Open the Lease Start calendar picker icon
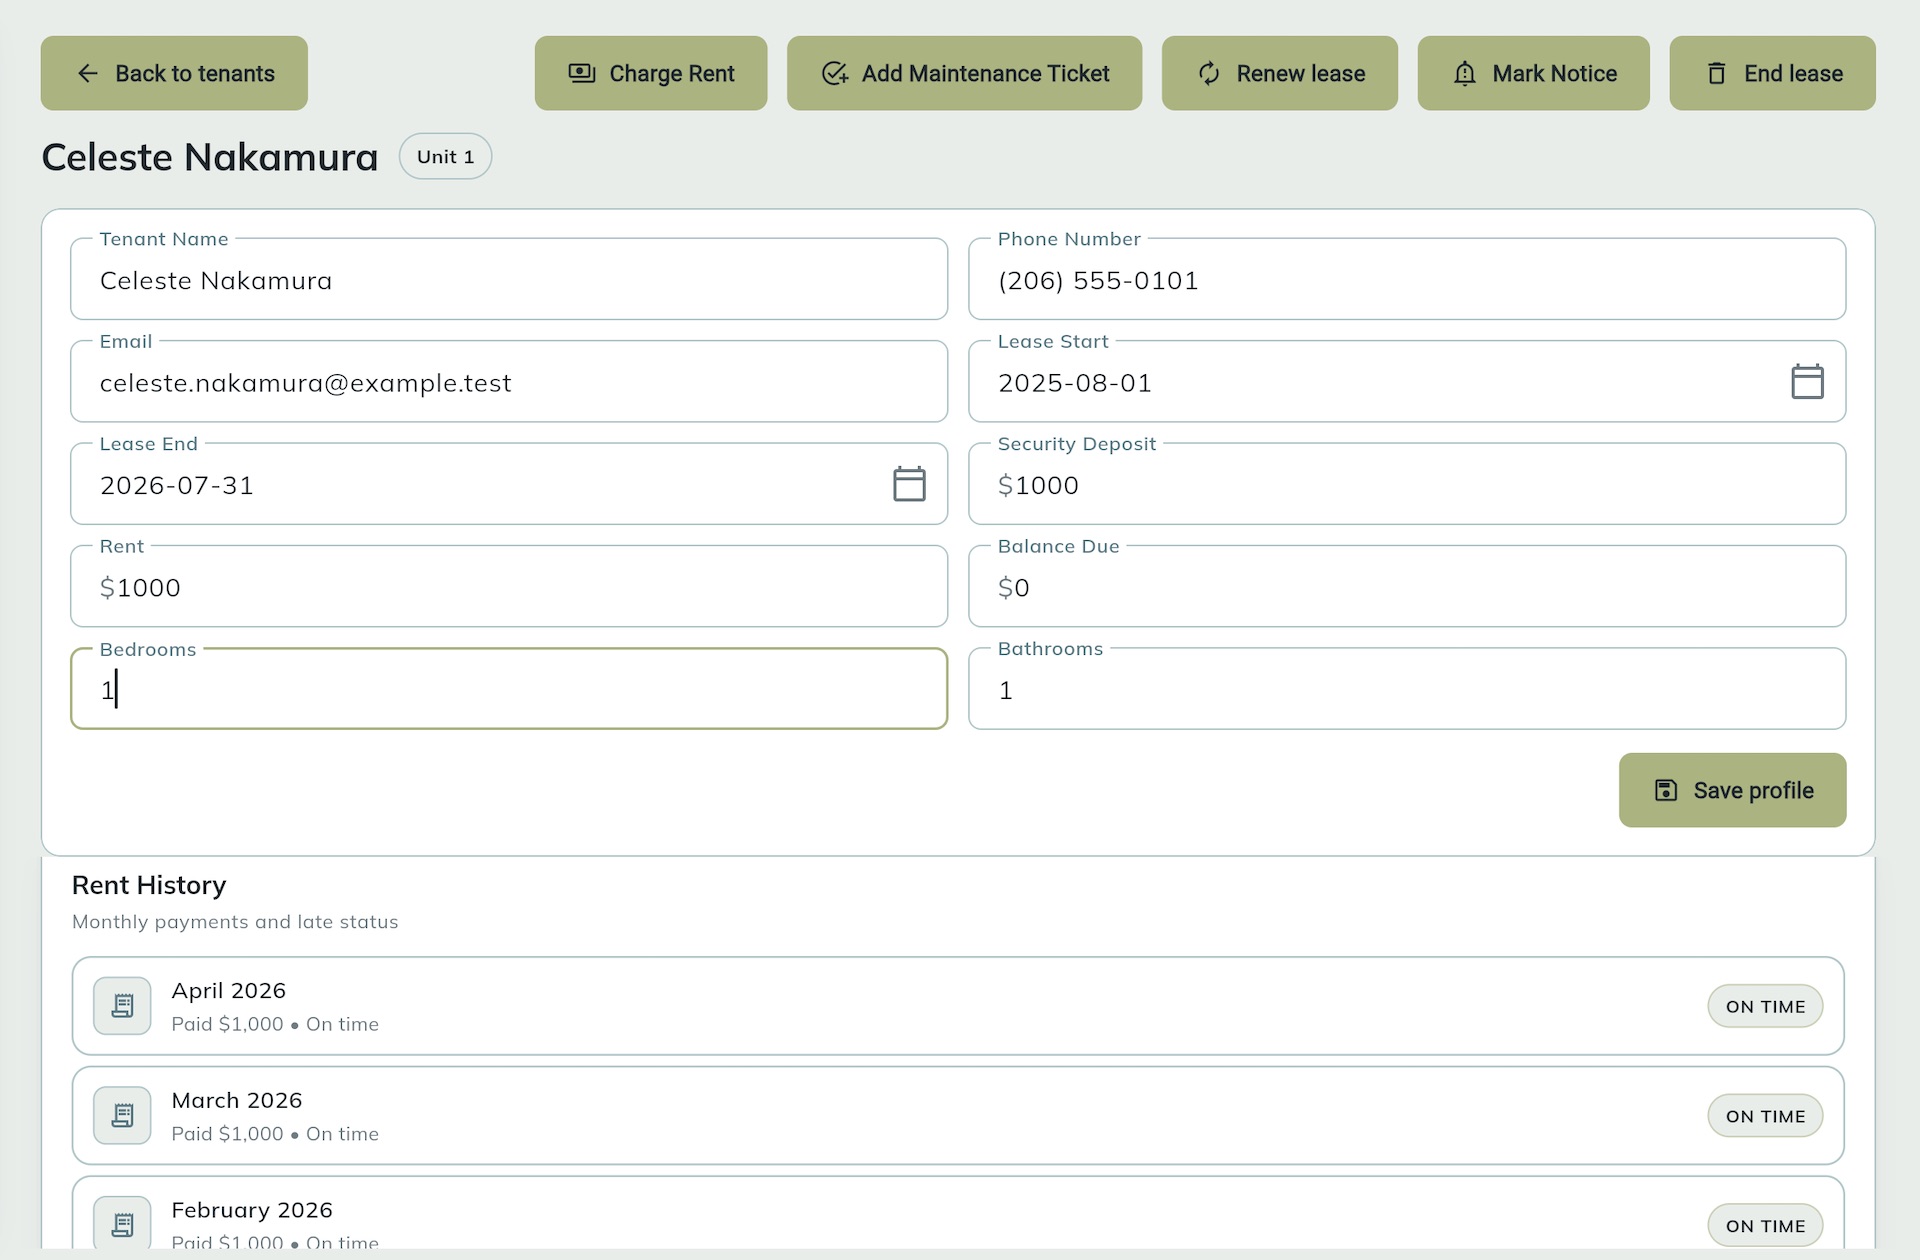Viewport: 1920px width, 1260px height. coord(1807,381)
